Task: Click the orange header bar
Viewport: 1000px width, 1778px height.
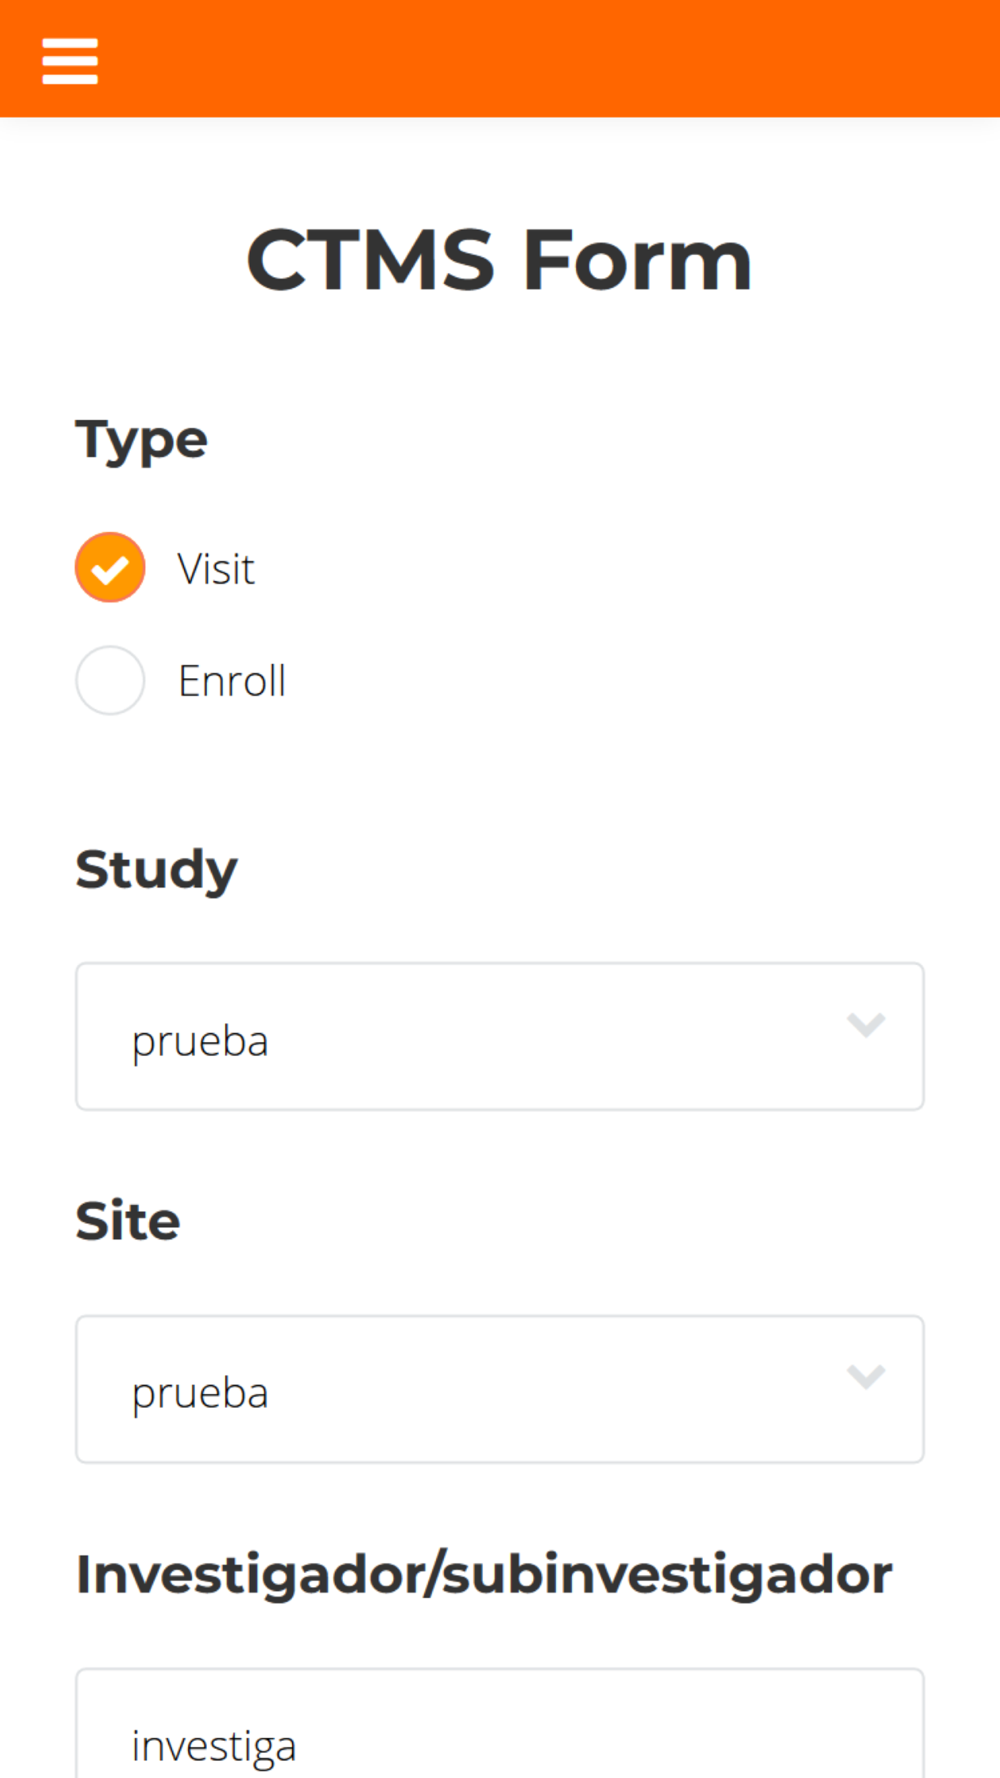Action: (550, 59)
